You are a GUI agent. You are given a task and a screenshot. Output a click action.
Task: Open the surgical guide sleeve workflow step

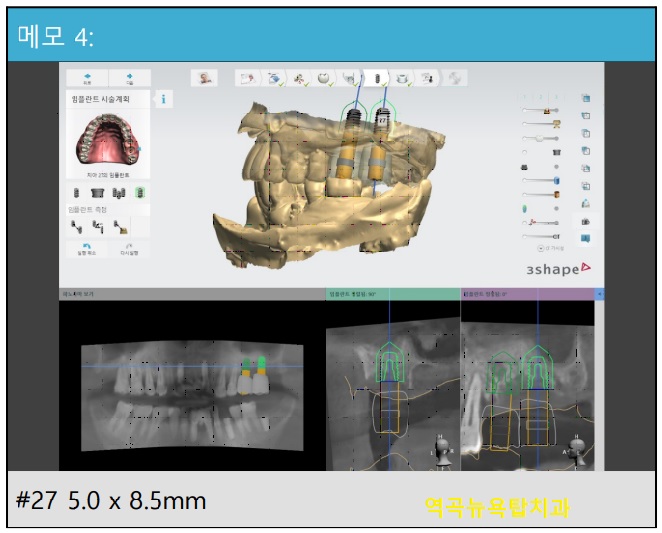click(x=402, y=78)
